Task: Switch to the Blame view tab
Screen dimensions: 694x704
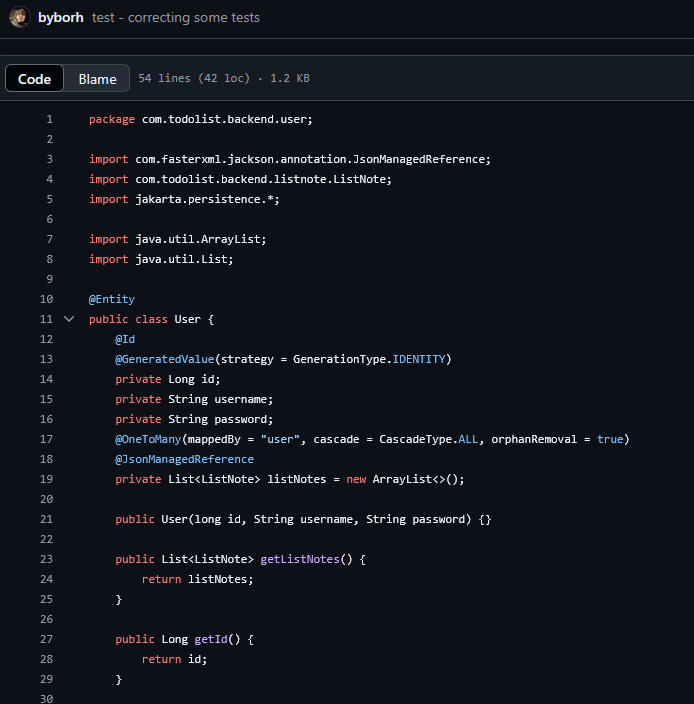Action: pyautogui.click(x=98, y=79)
